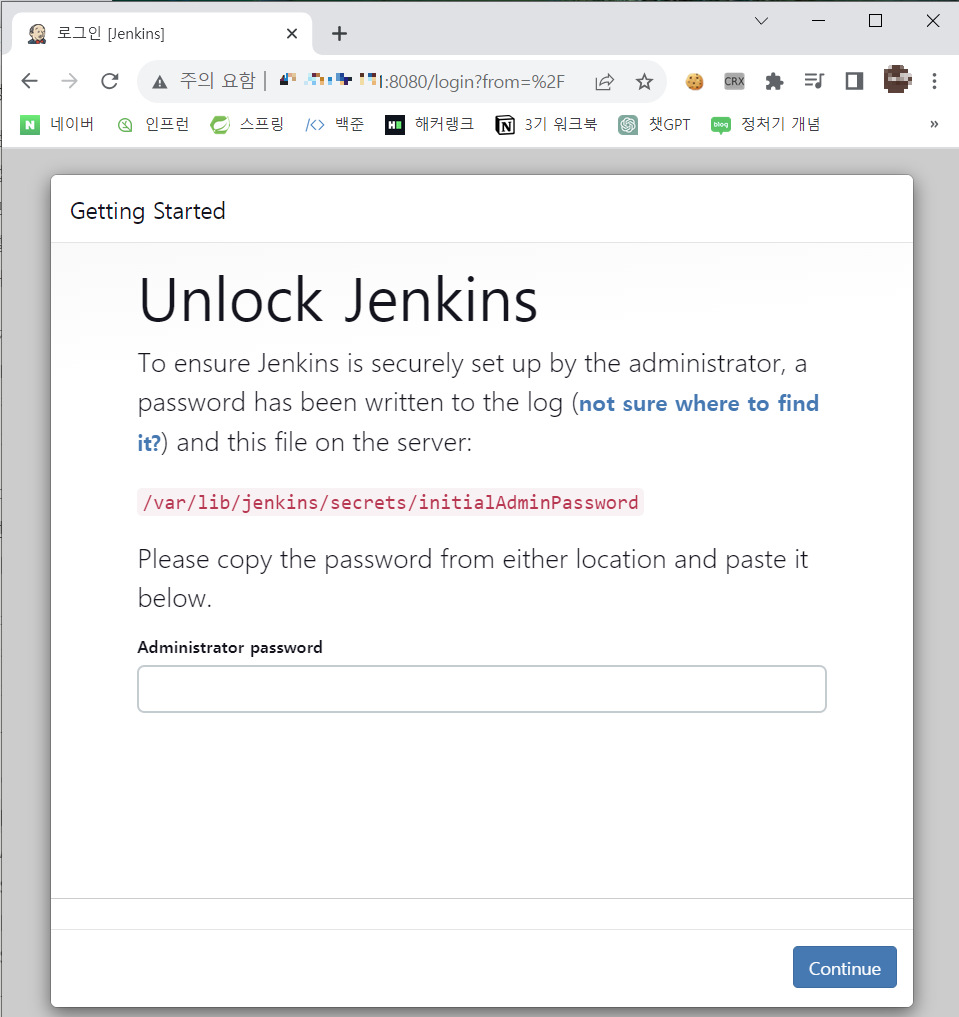
Task: Open the CRX extension icon
Action: [x=734, y=81]
